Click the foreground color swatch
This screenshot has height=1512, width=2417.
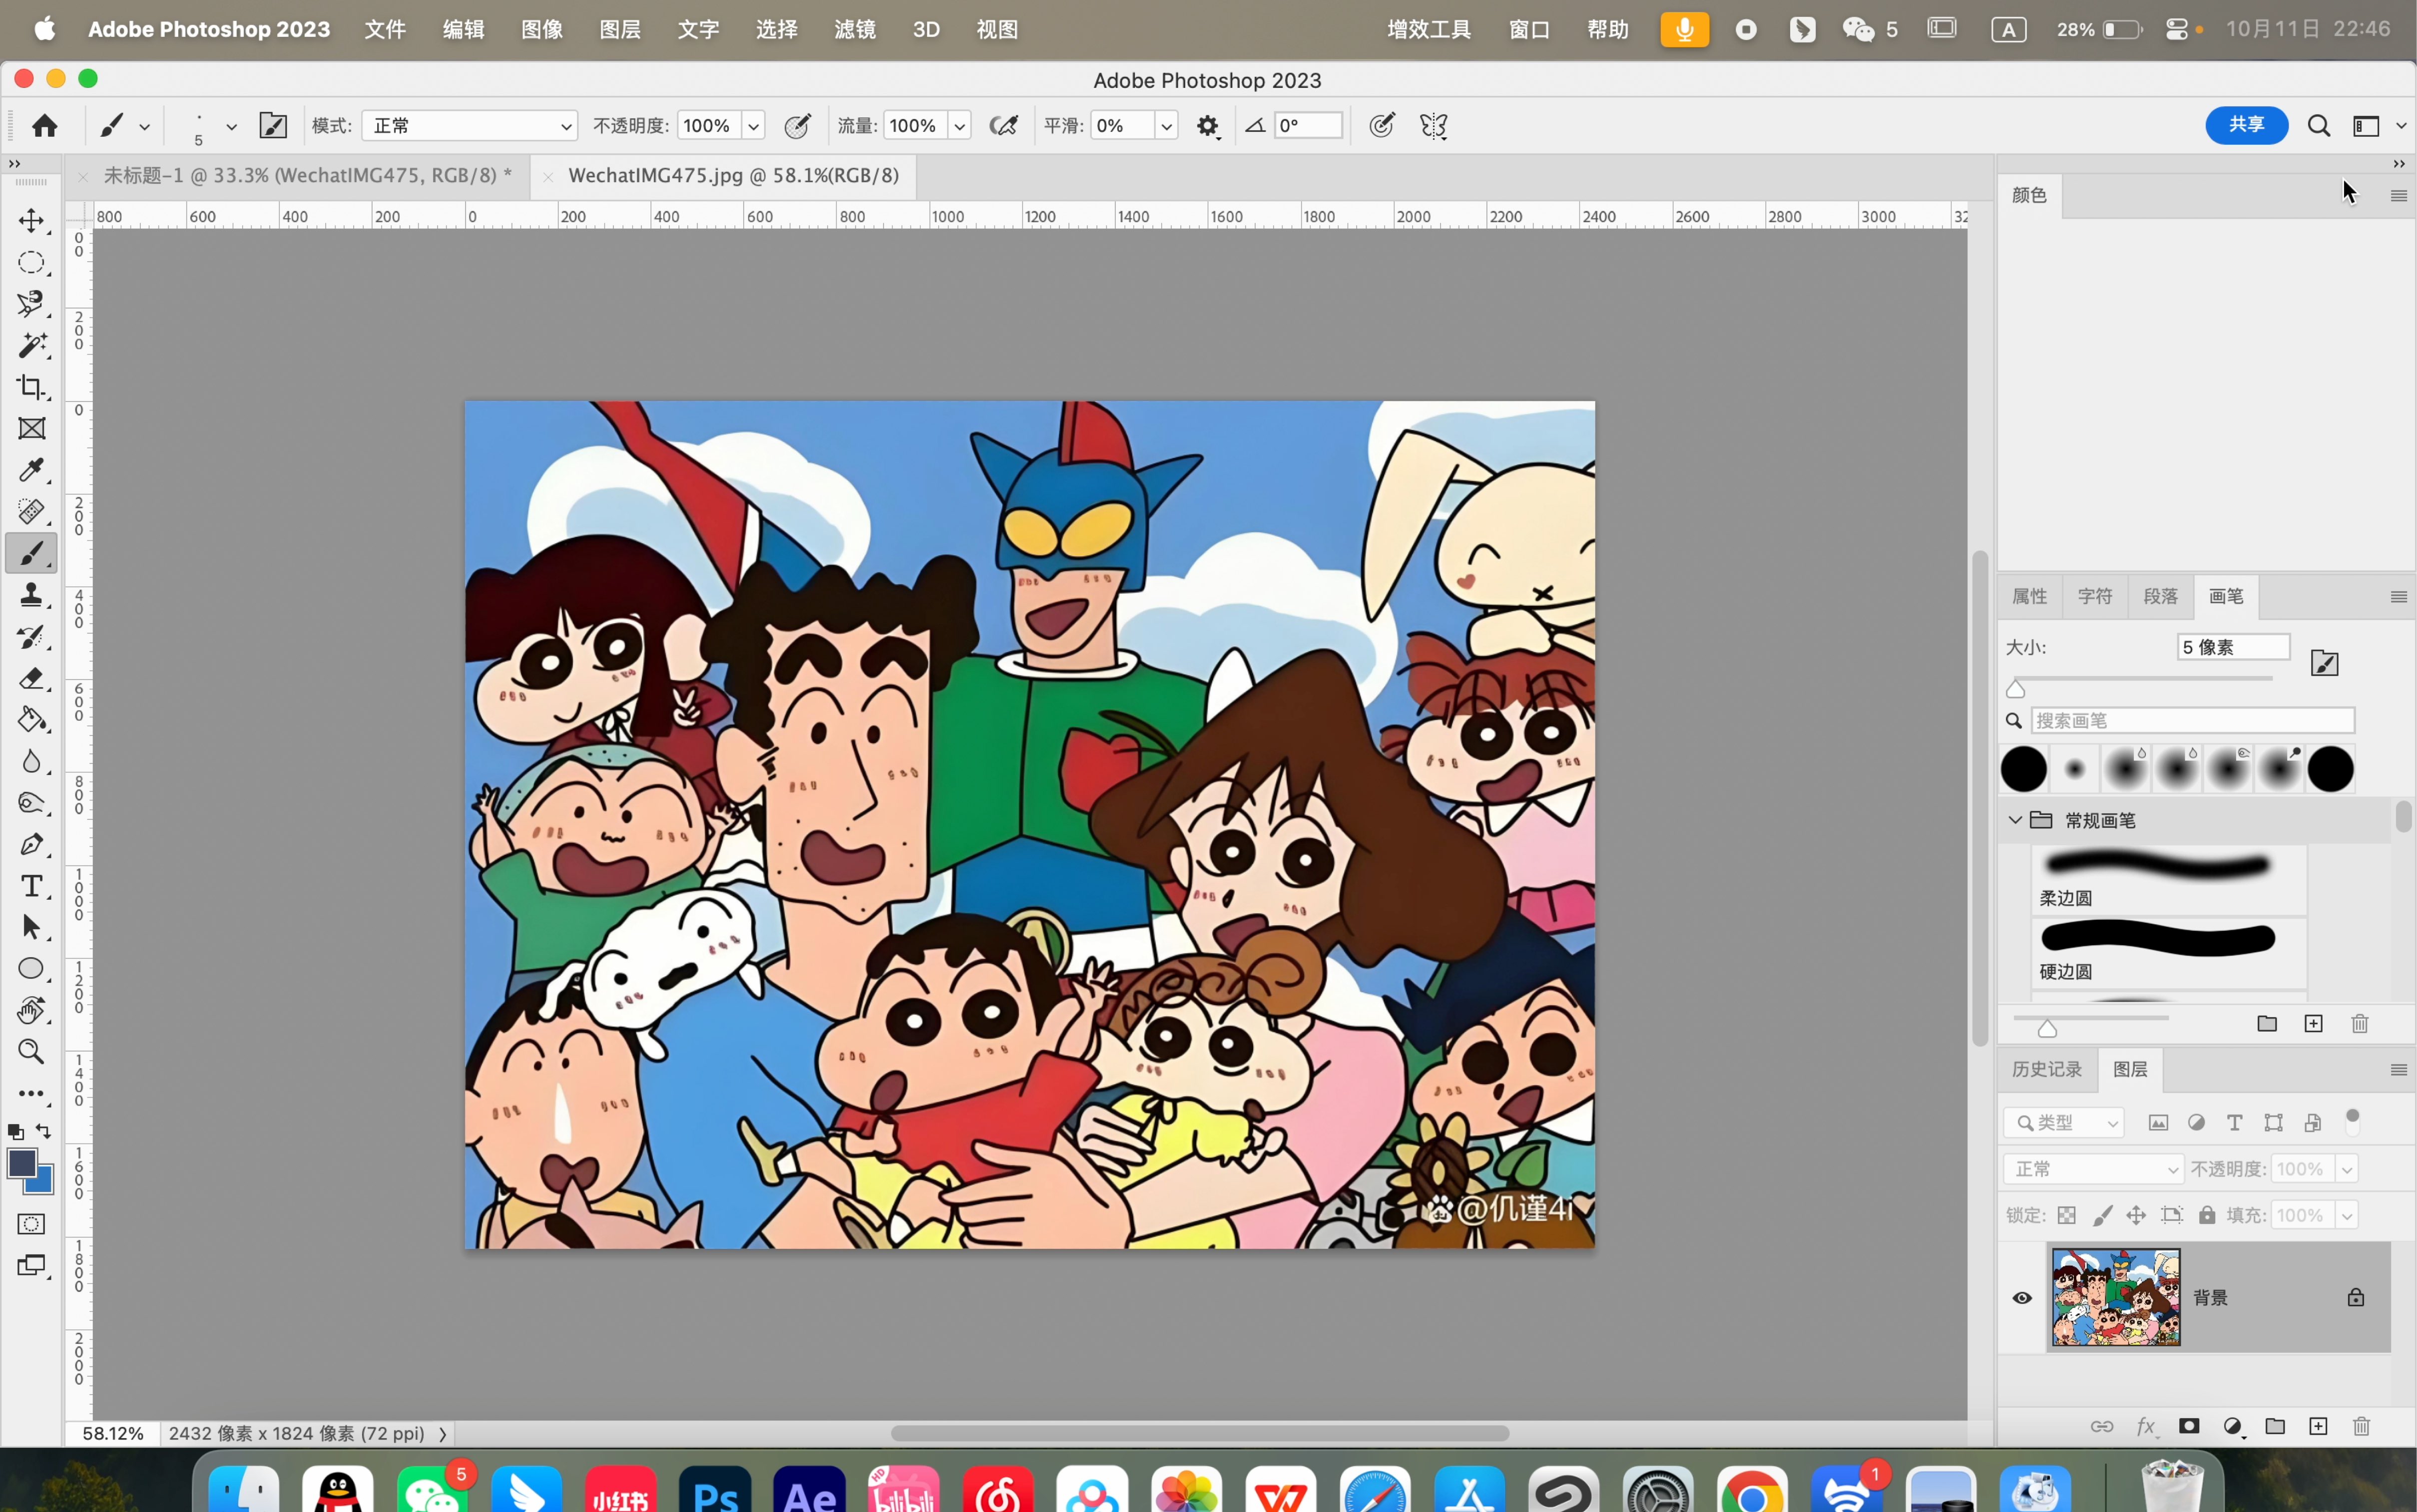click(21, 1163)
